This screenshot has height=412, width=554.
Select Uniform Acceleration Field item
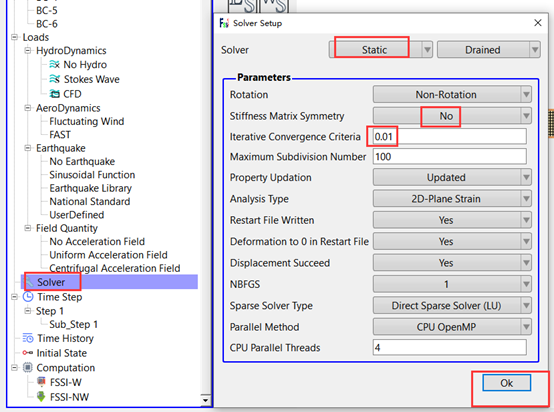point(108,255)
